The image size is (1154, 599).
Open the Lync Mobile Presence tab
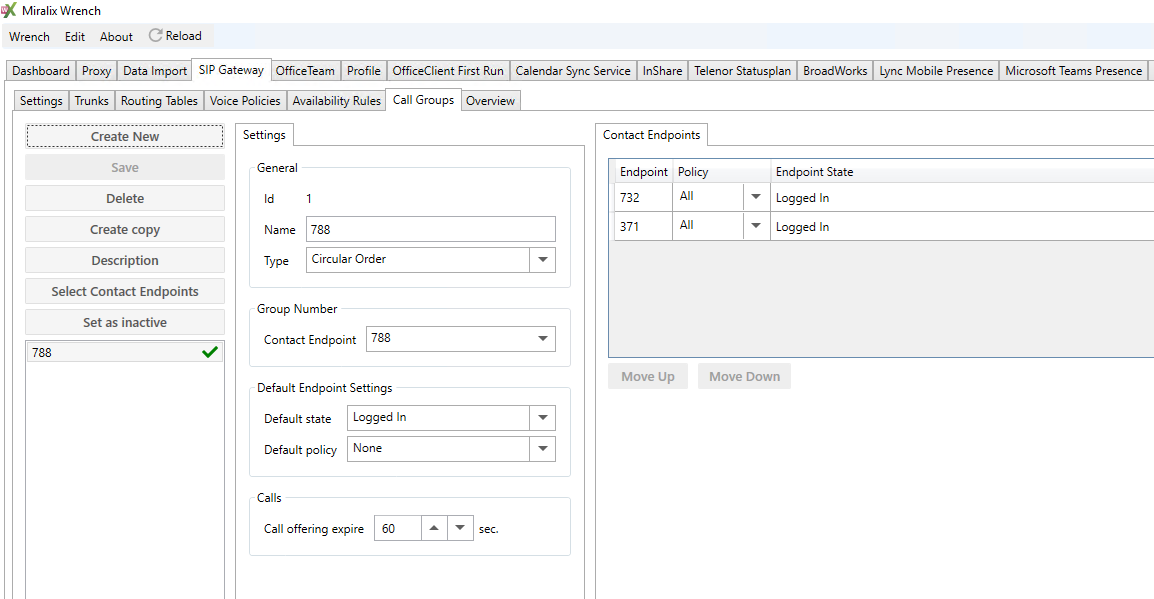click(x=936, y=71)
